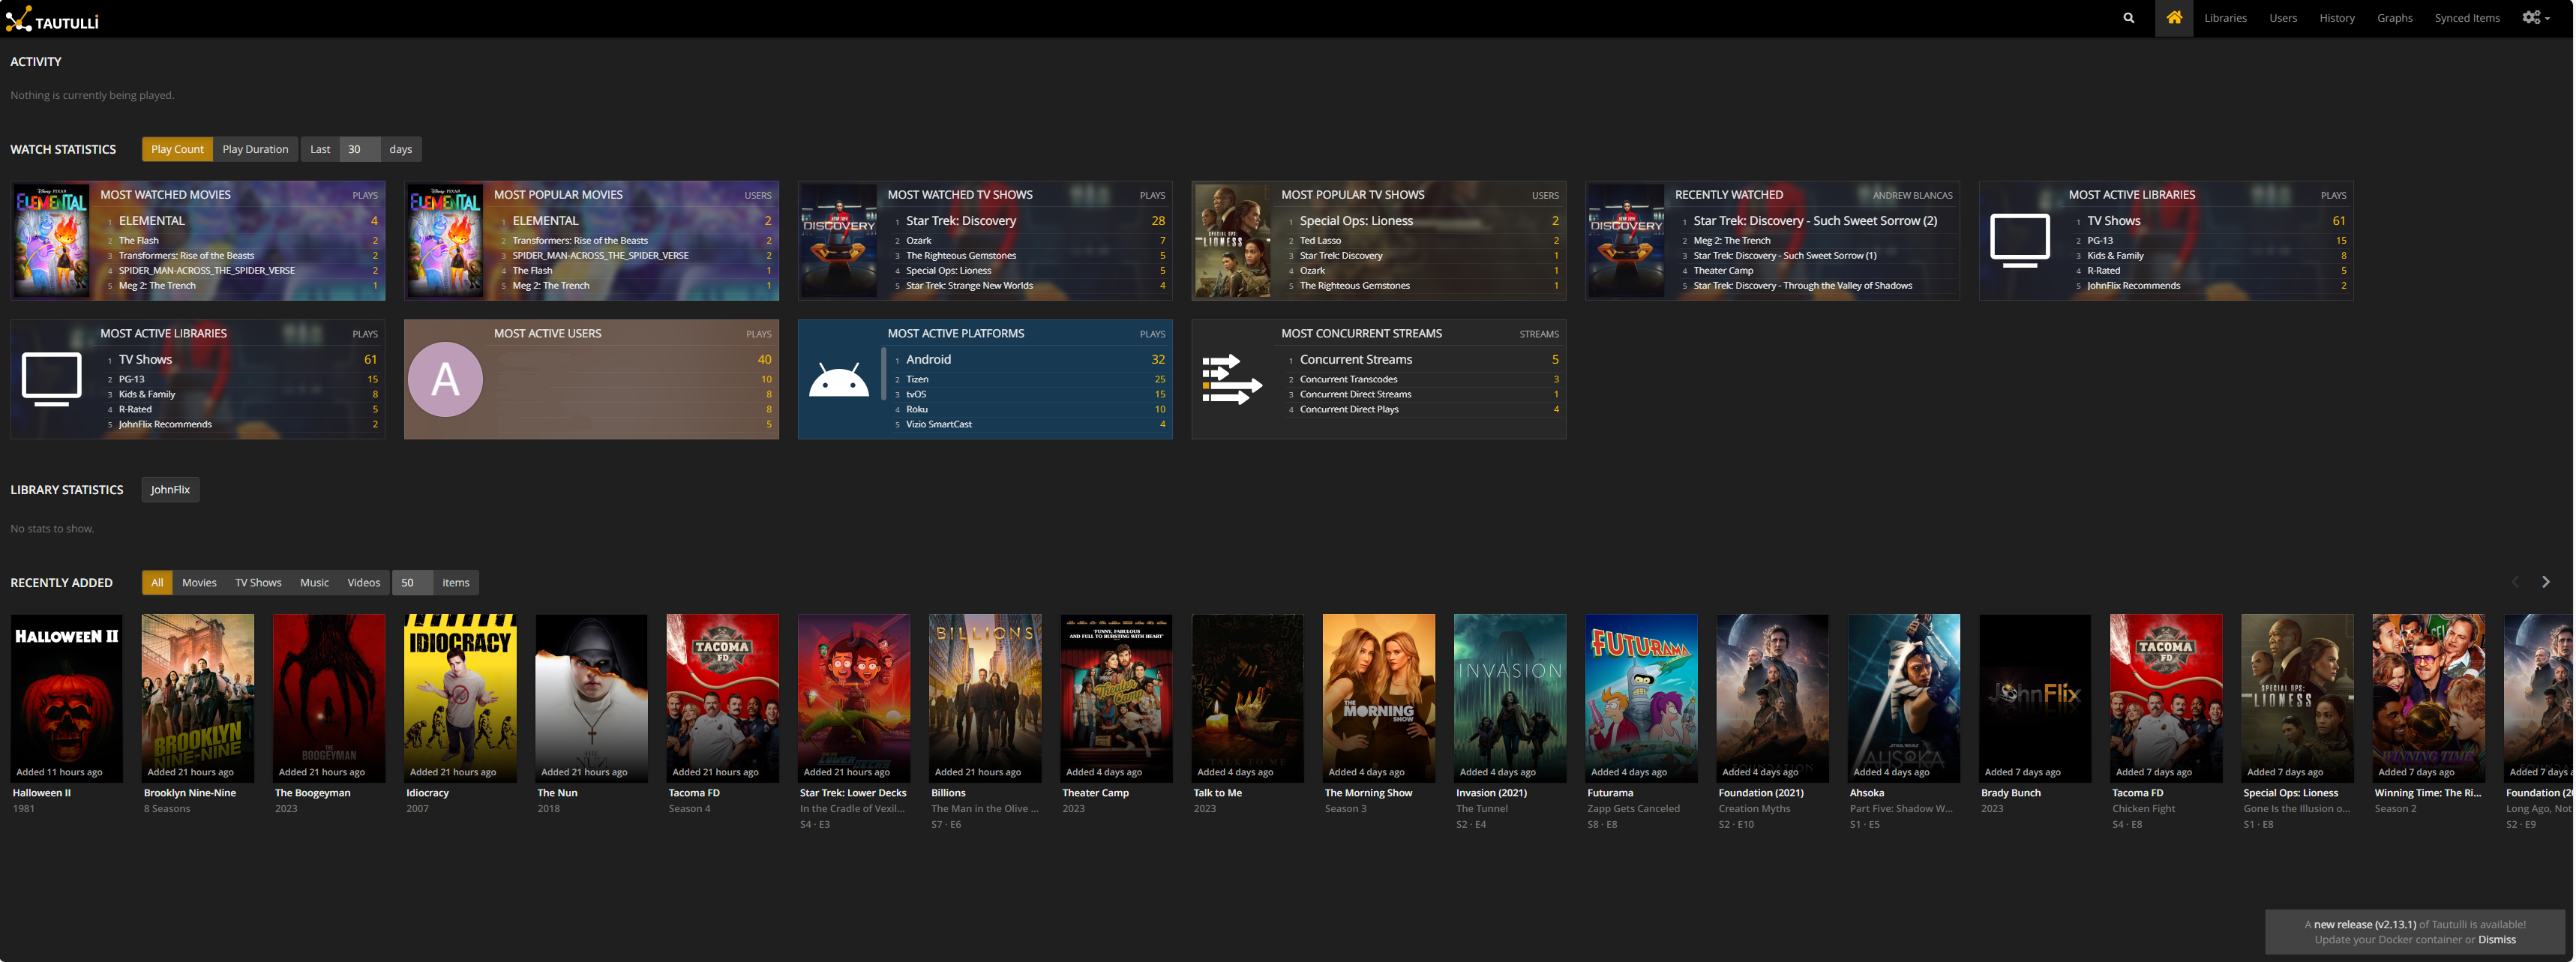Image resolution: width=2576 pixels, height=962 pixels.
Task: Show previous recently added items arrow
Action: [2516, 582]
